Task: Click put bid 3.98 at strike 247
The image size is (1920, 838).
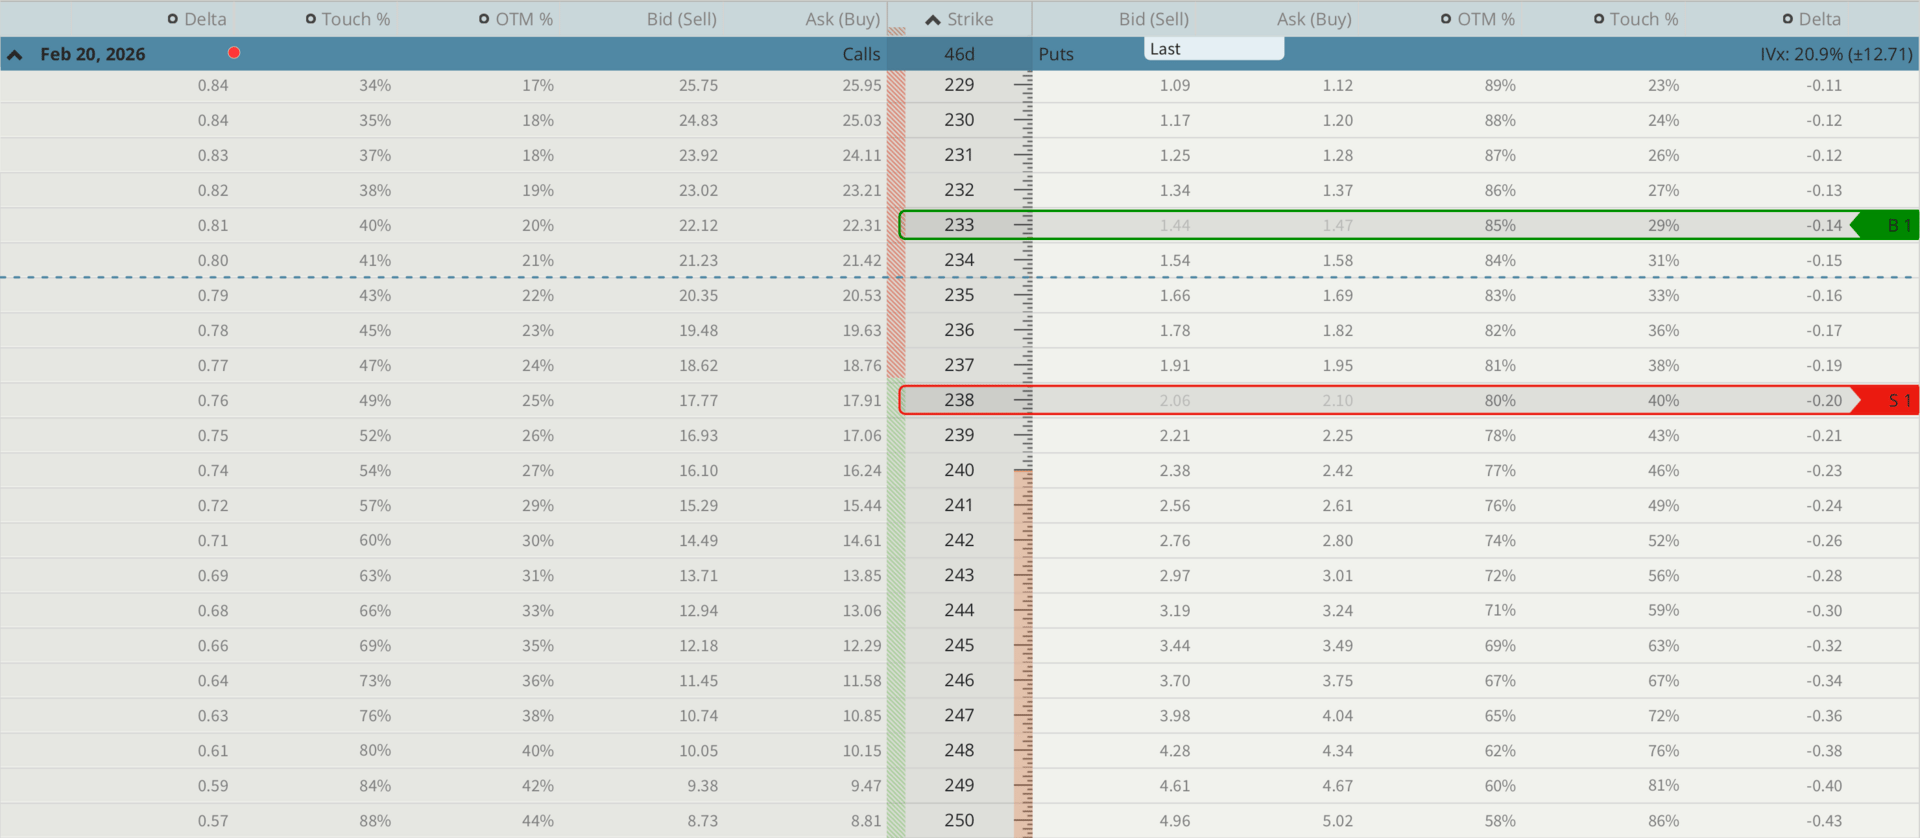Action: [1175, 716]
